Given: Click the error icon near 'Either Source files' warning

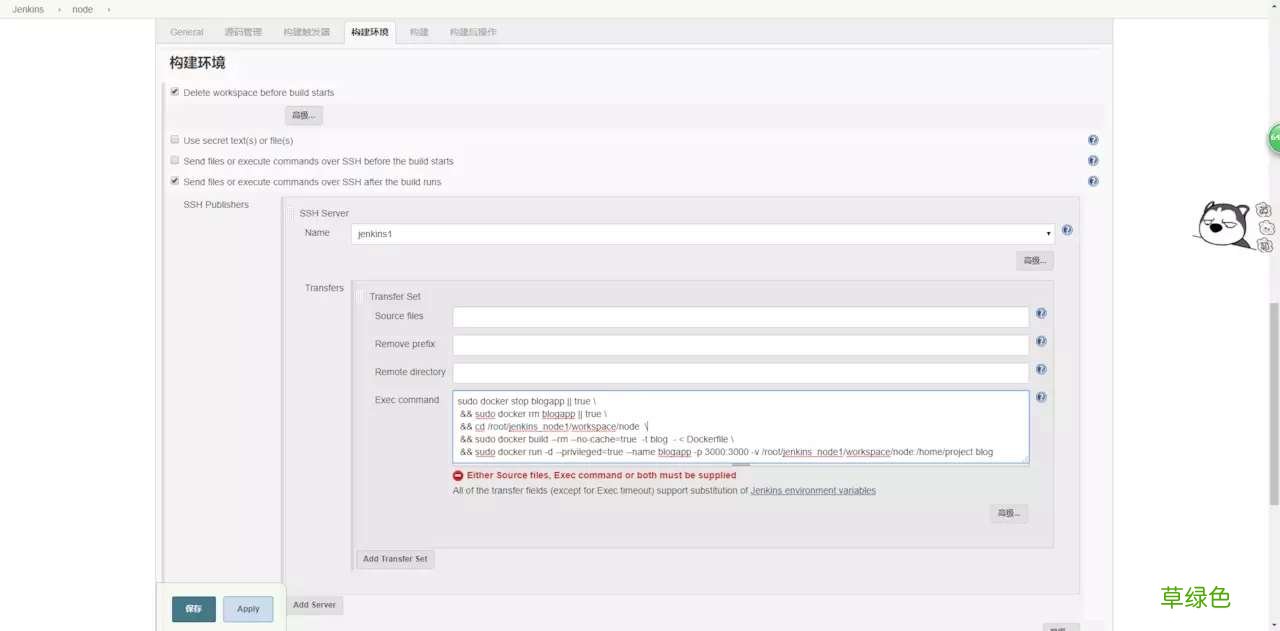Looking at the screenshot, I should tap(458, 475).
